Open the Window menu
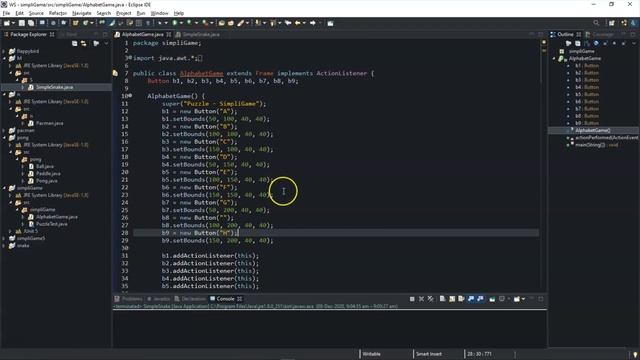The height and width of the screenshot is (360, 640). (159, 13)
